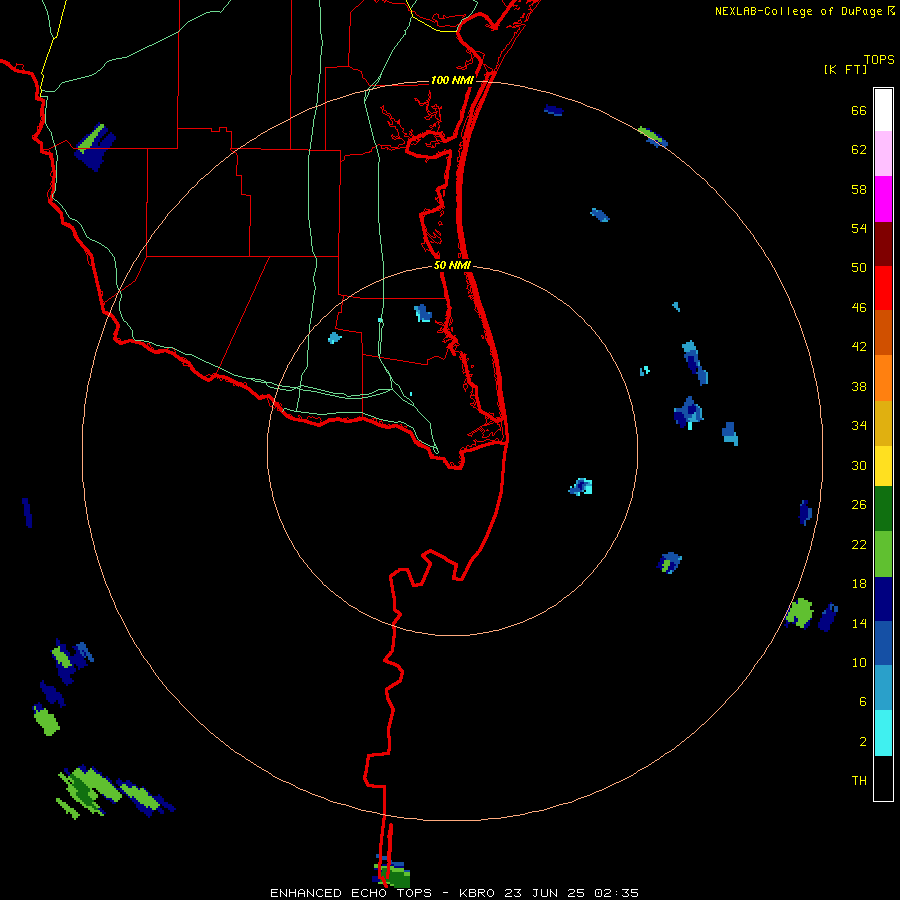Screen dimensions: 900x900
Task: Pick the dark red (maroon) legend swatch
Action: tap(883, 243)
